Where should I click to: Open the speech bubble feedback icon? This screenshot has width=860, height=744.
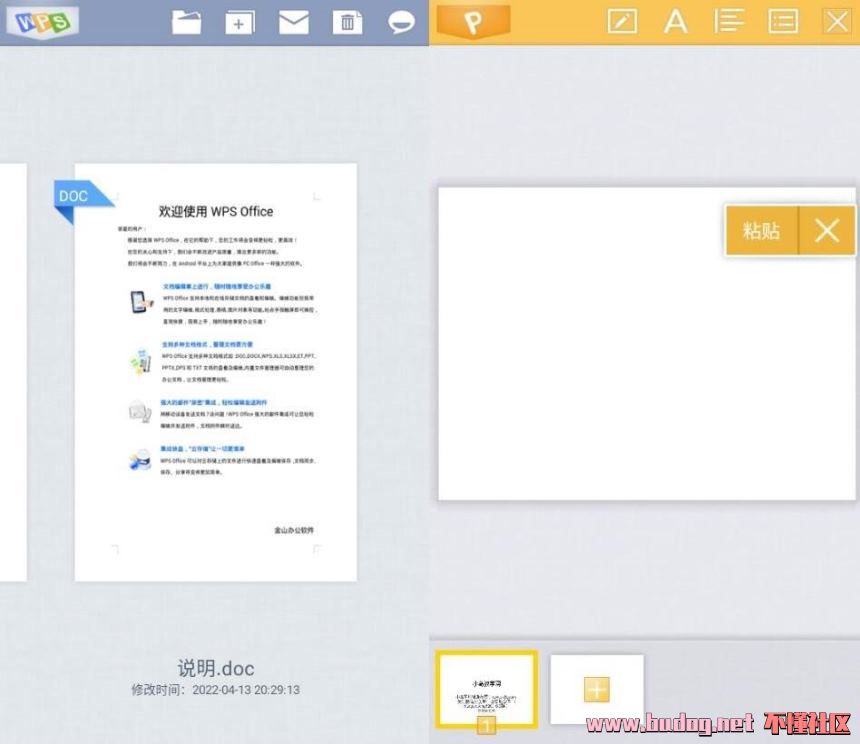(401, 22)
